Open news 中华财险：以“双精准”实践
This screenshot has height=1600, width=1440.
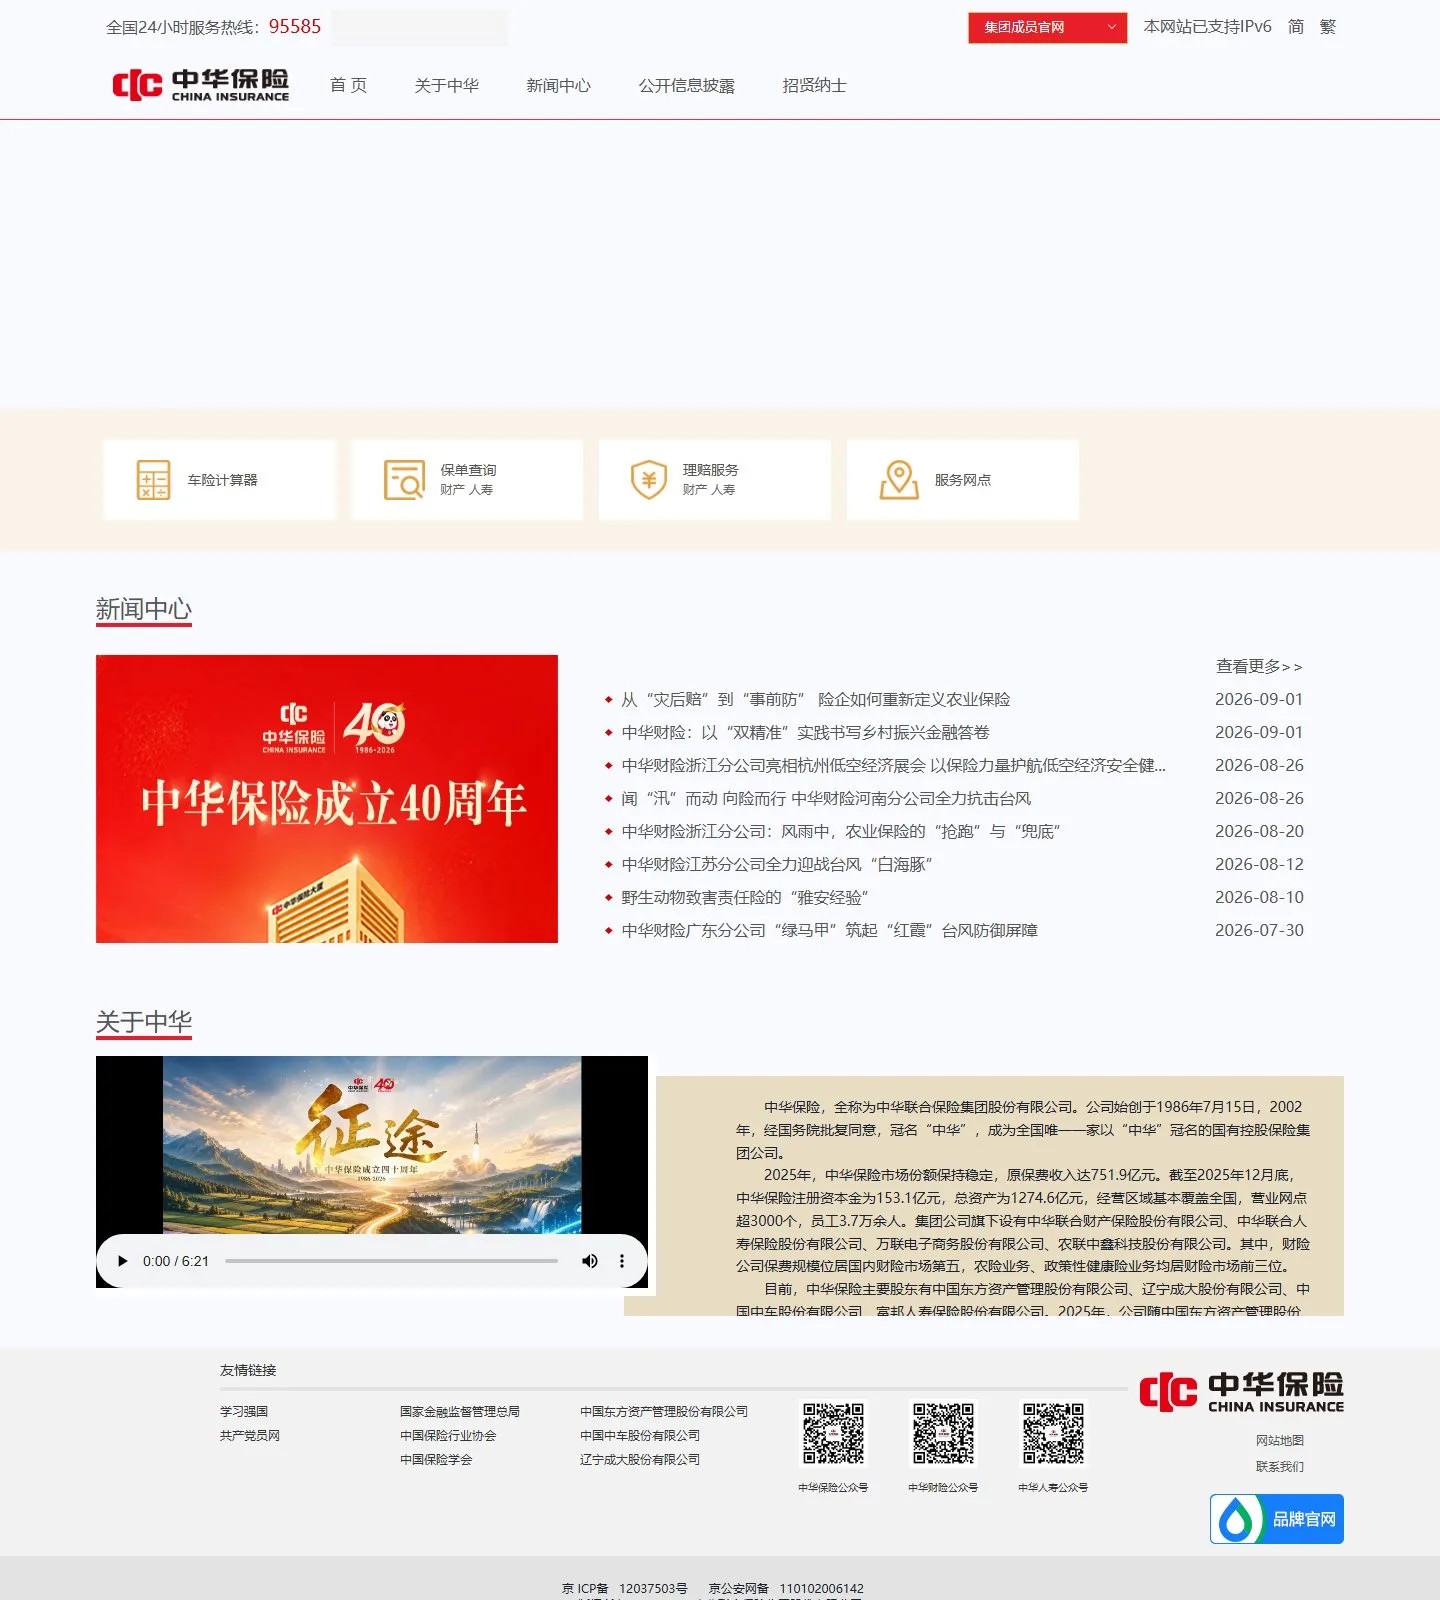(805, 732)
